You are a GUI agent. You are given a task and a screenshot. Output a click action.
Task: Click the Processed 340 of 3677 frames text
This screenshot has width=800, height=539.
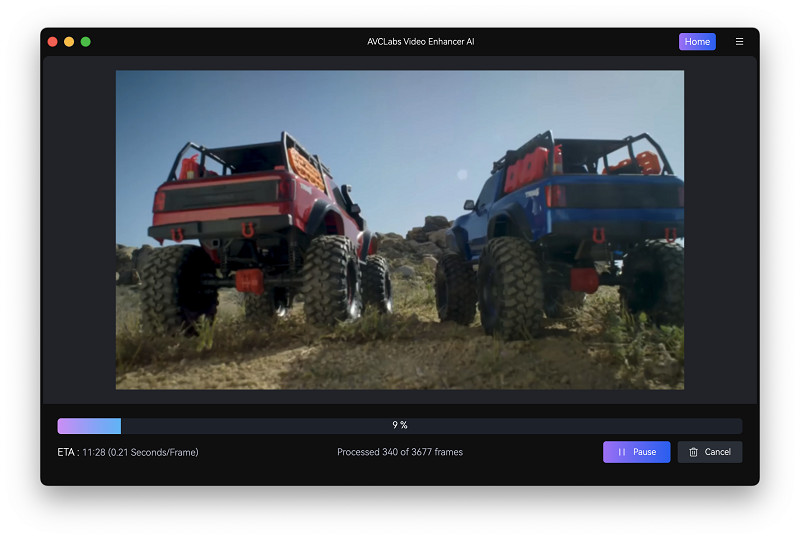(400, 452)
